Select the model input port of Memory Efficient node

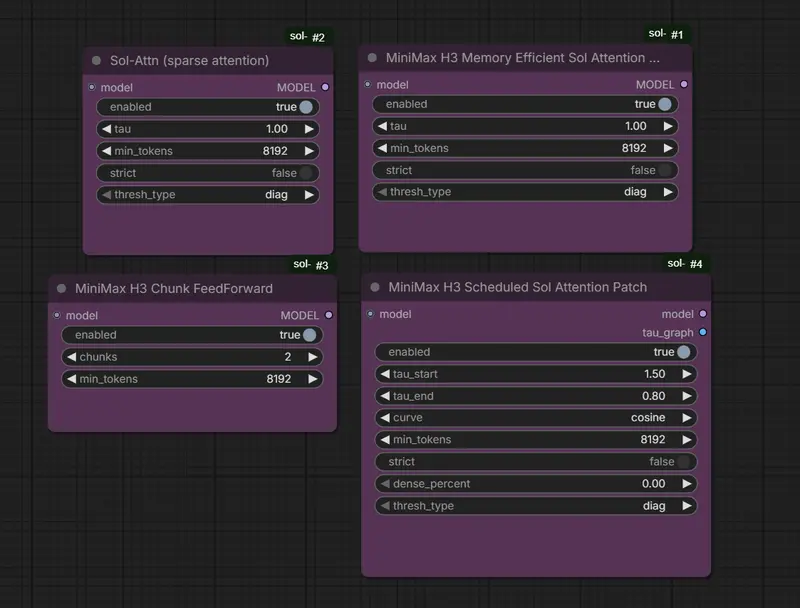(x=368, y=84)
